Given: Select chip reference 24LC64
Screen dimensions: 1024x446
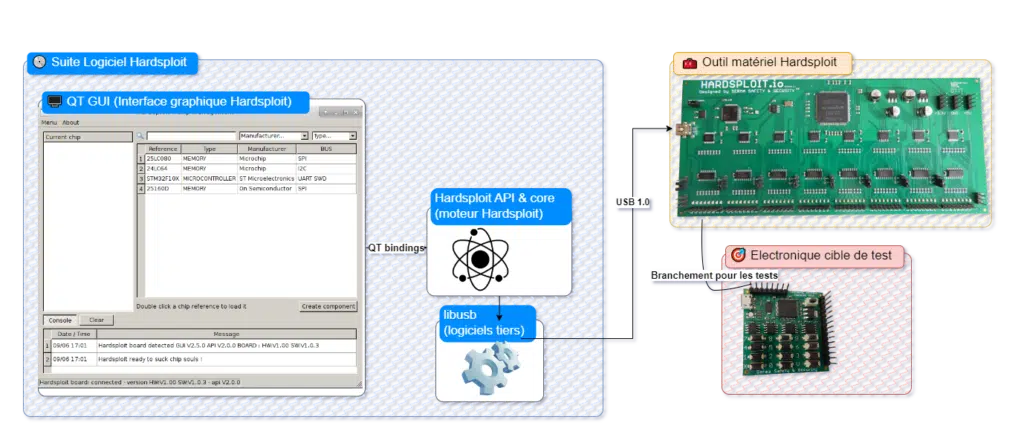Looking at the screenshot, I should pos(163,168).
